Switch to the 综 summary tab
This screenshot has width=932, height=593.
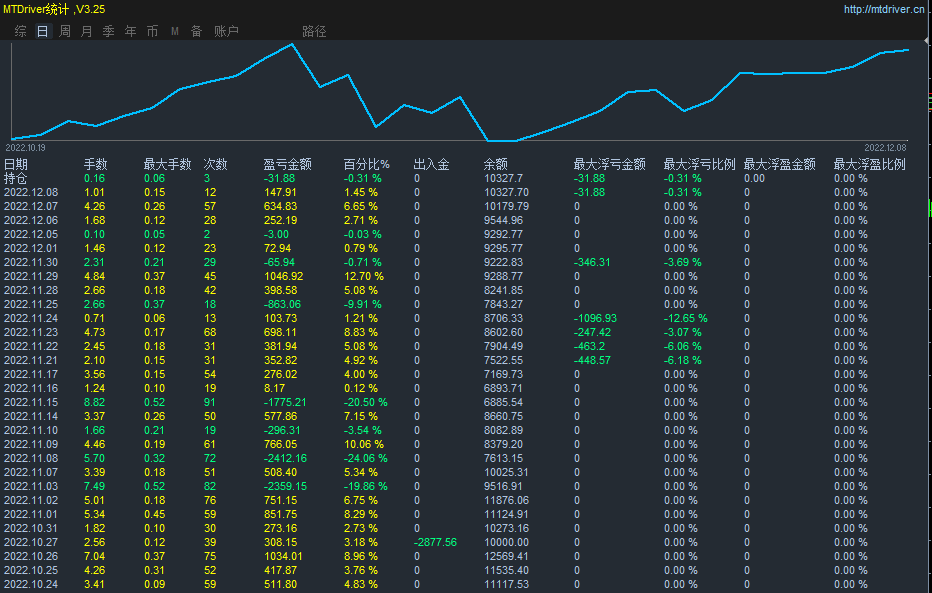[x=21, y=31]
